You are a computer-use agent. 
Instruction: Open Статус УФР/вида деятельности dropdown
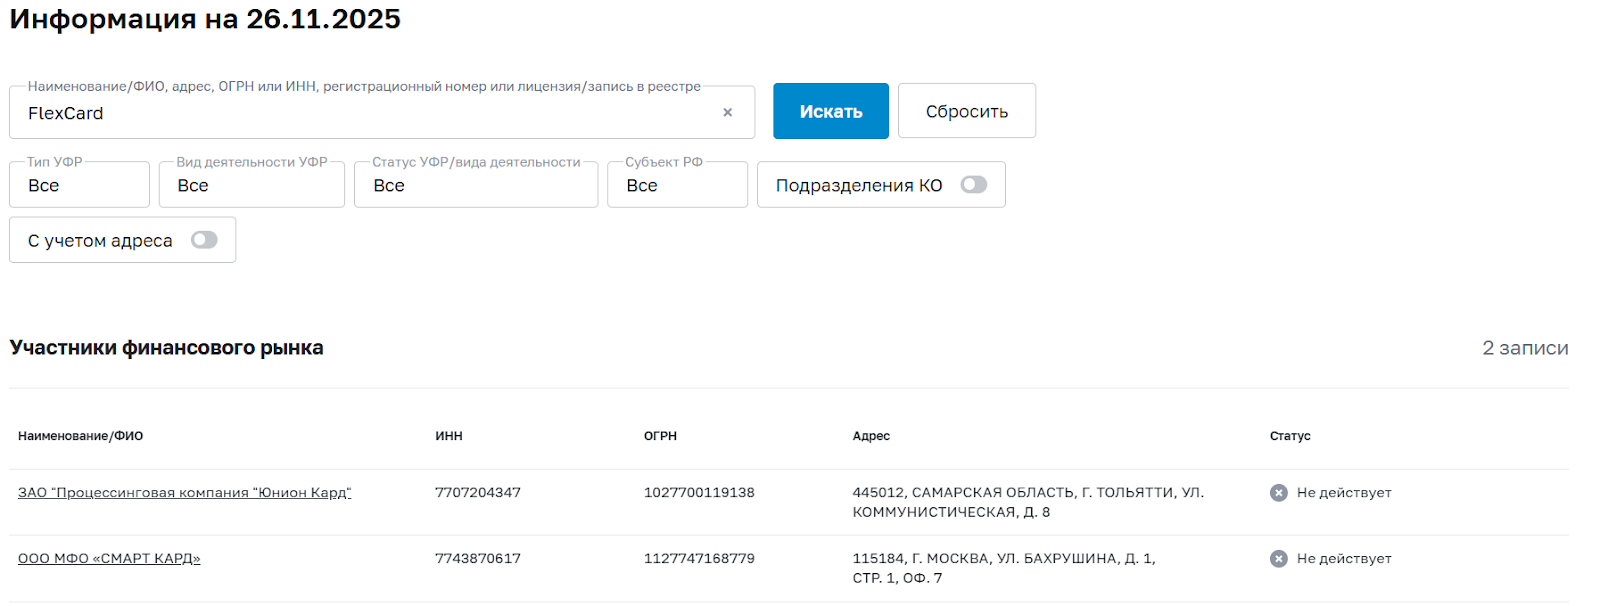(x=475, y=185)
